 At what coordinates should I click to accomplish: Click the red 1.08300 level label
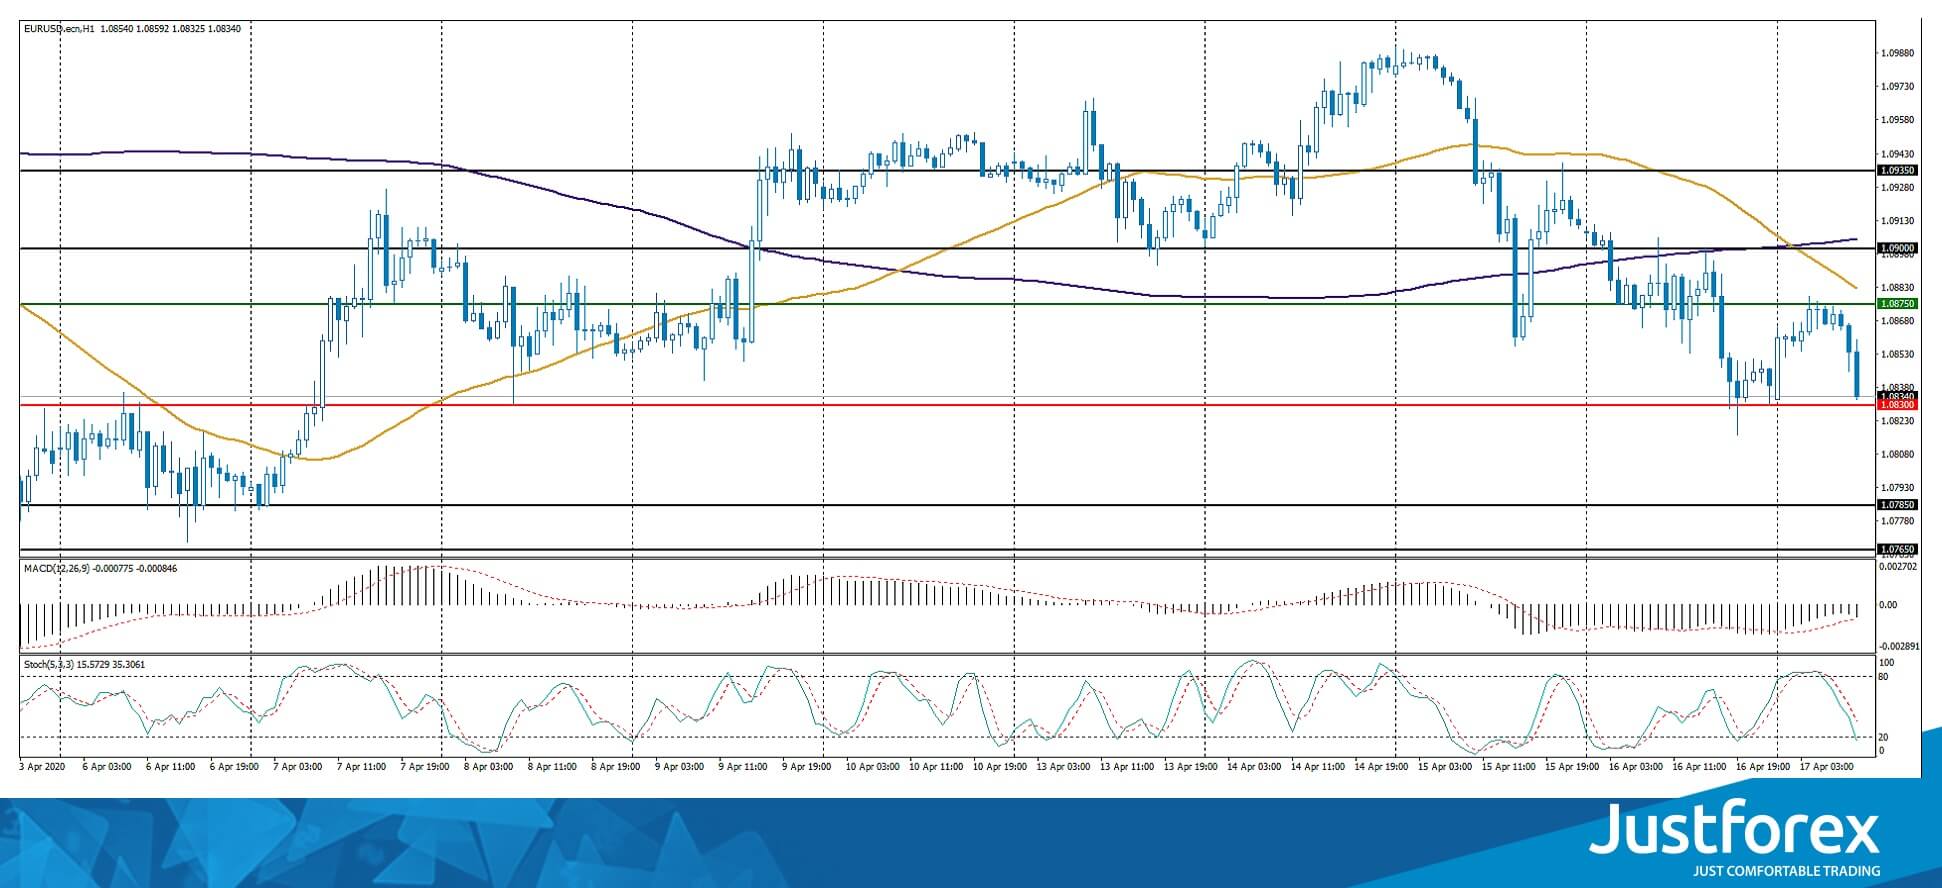point(1898,405)
